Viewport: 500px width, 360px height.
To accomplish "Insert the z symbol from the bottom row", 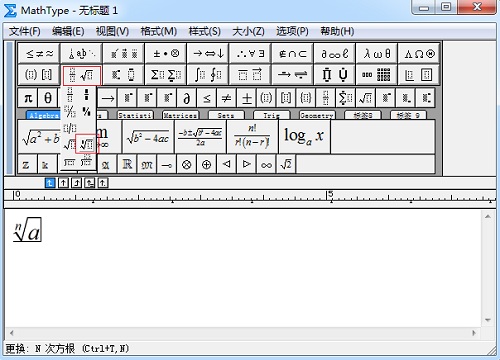I will [x=27, y=164].
